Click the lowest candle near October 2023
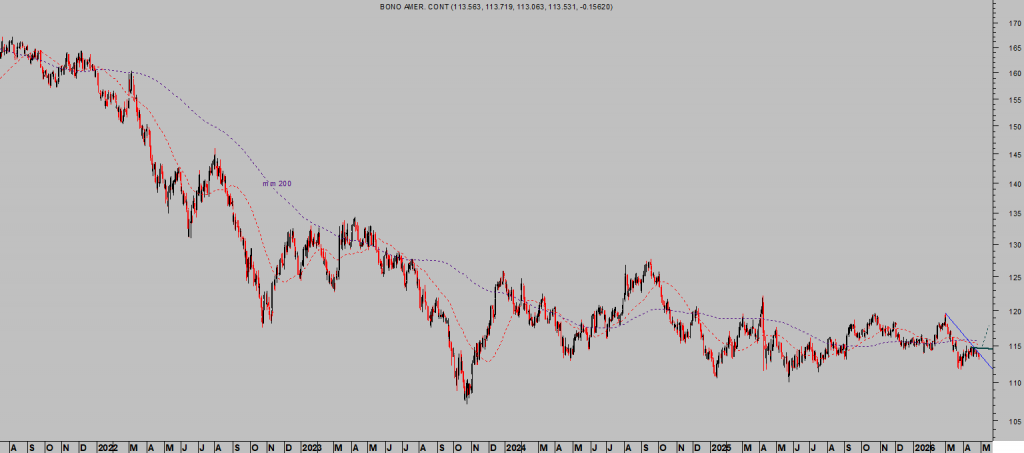This screenshot has width=1024, height=453. [466, 398]
